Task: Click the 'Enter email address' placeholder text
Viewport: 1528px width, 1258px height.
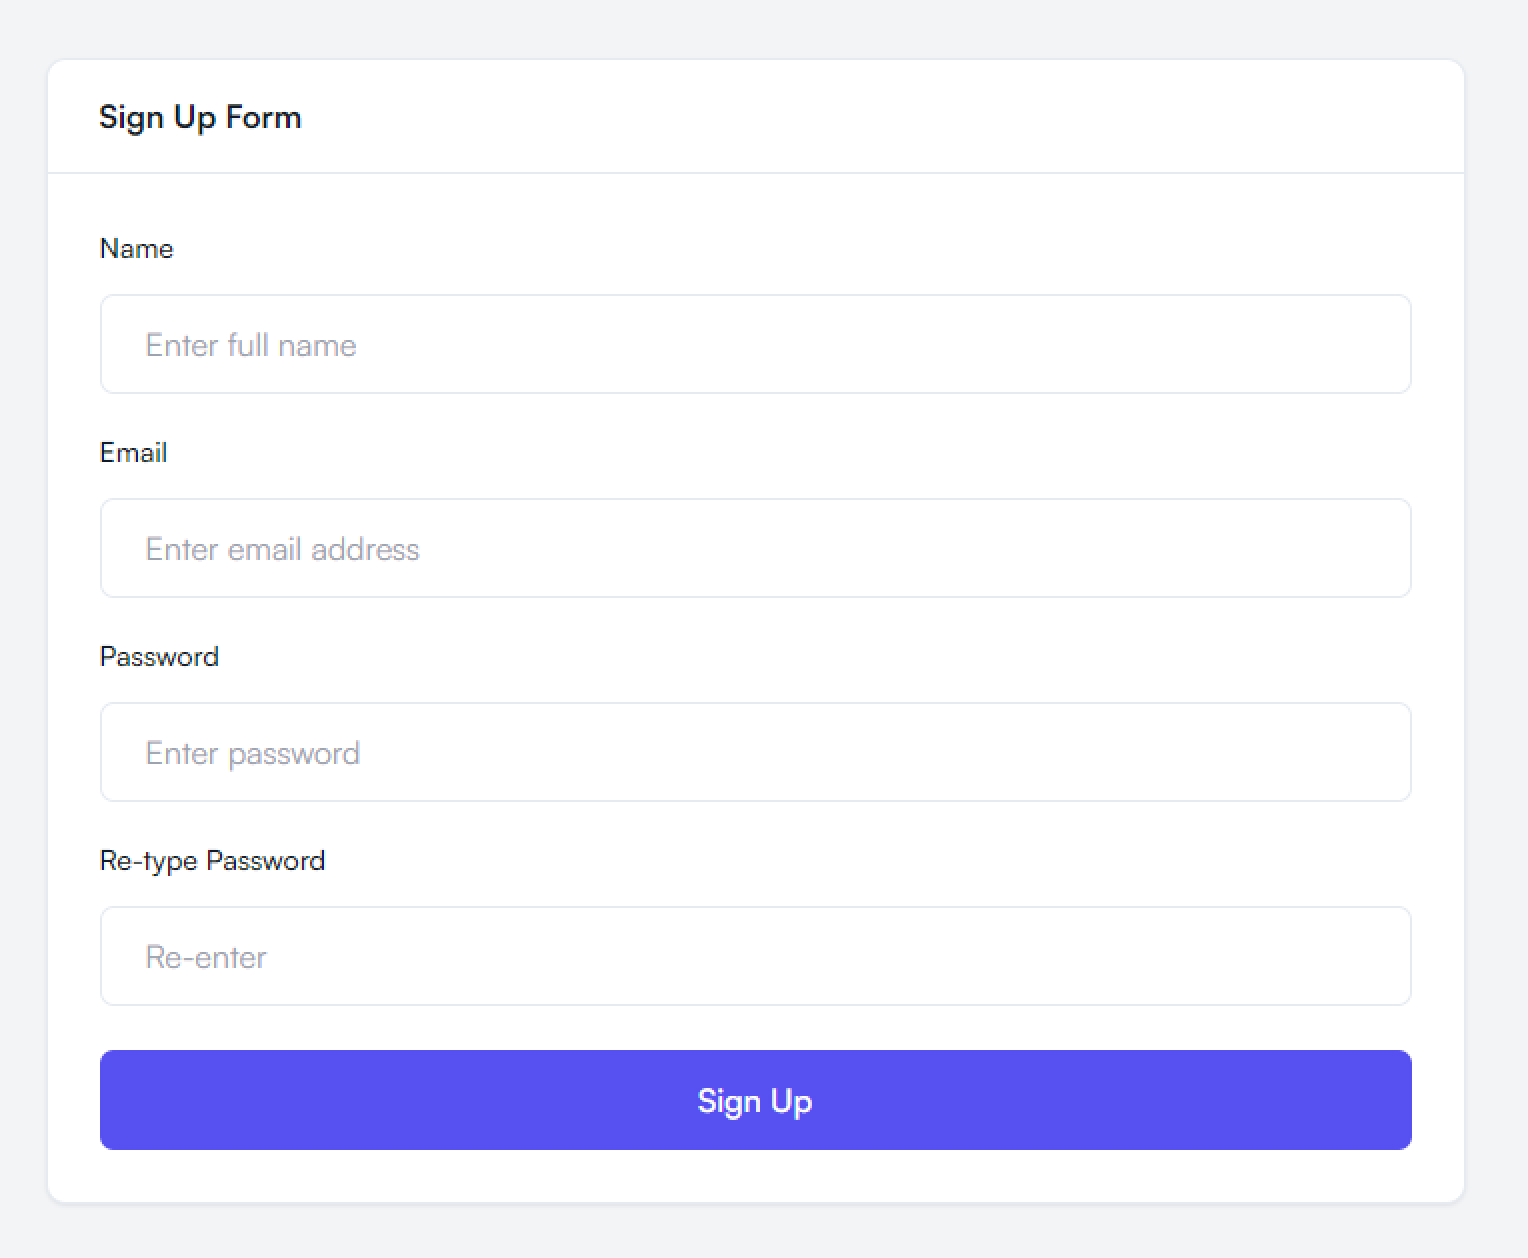Action: pyautogui.click(x=282, y=549)
